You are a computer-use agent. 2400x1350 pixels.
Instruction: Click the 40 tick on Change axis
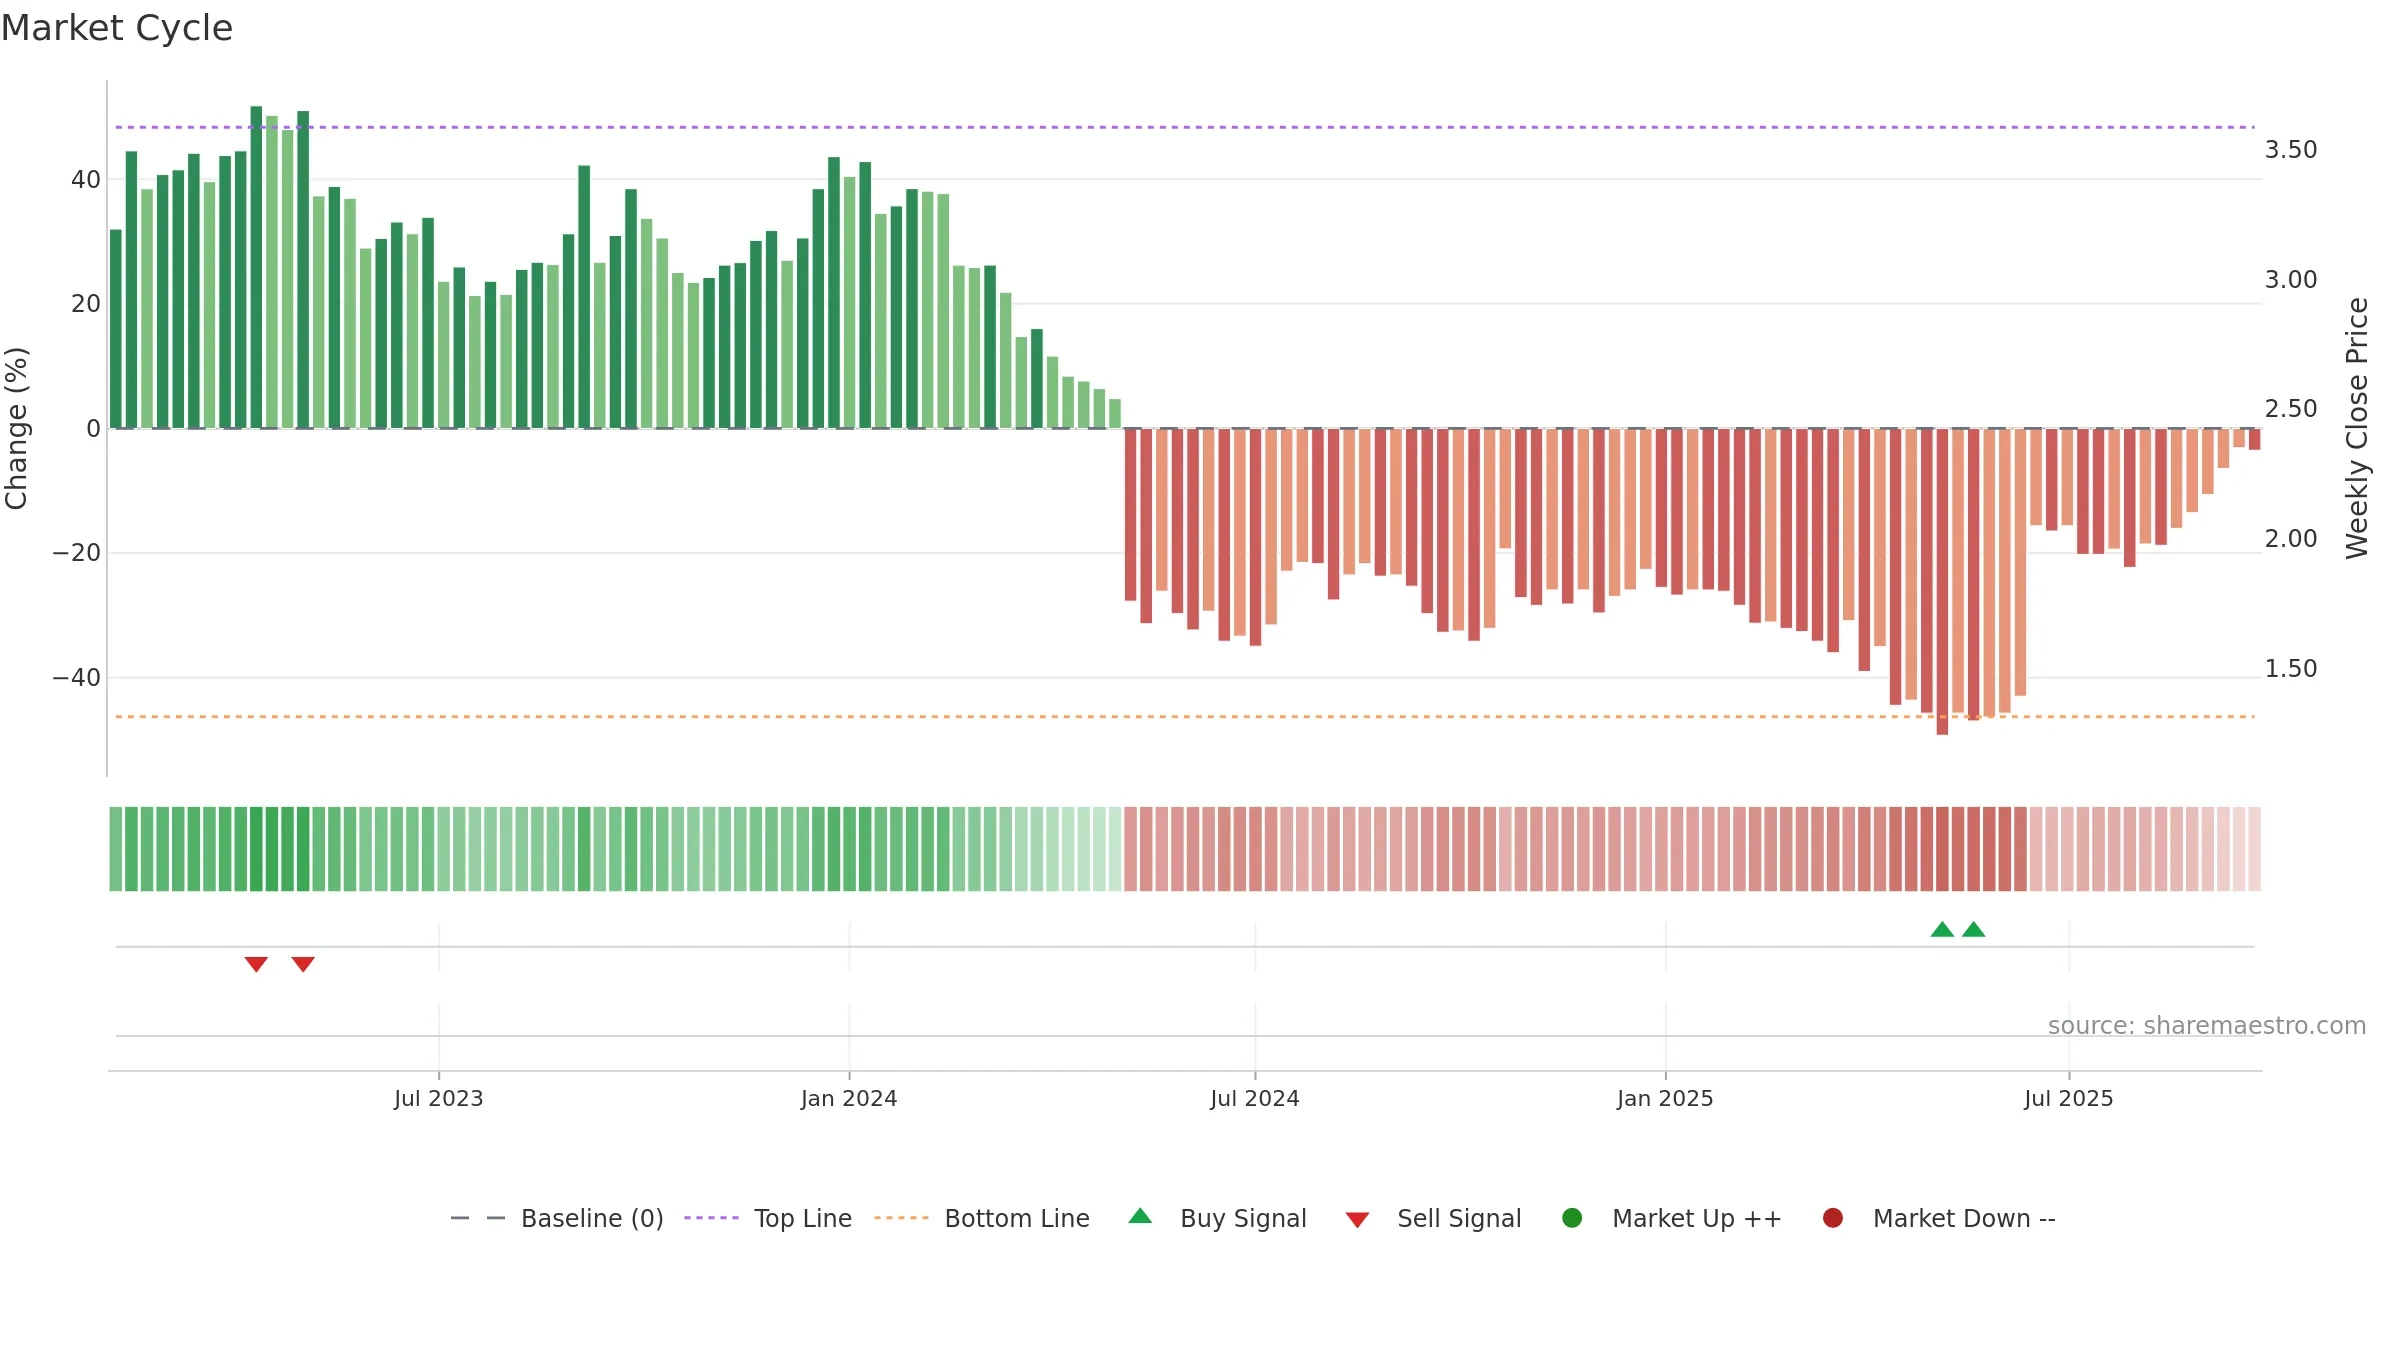point(86,180)
